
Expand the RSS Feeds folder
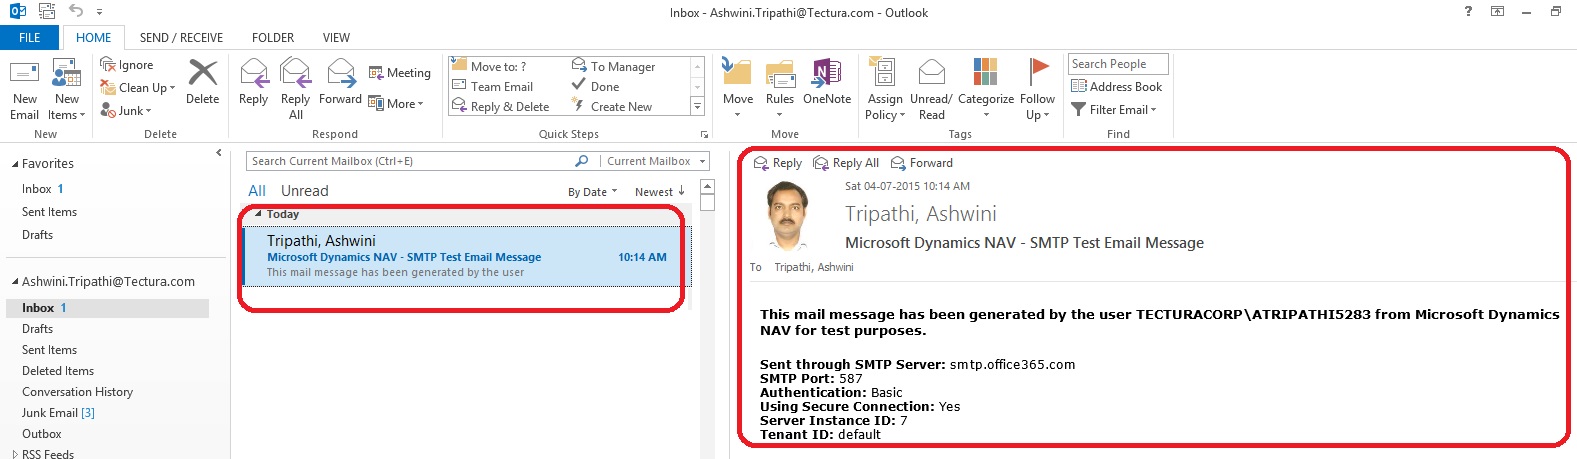[15, 454]
